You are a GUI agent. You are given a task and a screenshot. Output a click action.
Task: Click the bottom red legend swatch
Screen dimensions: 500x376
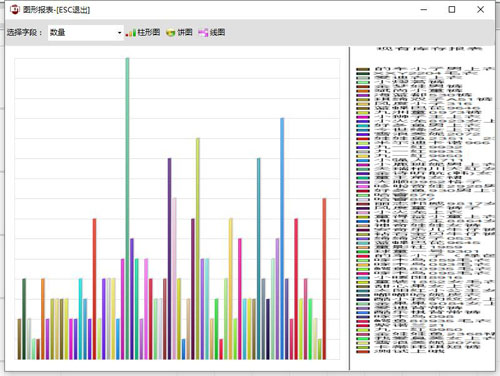[363, 351]
